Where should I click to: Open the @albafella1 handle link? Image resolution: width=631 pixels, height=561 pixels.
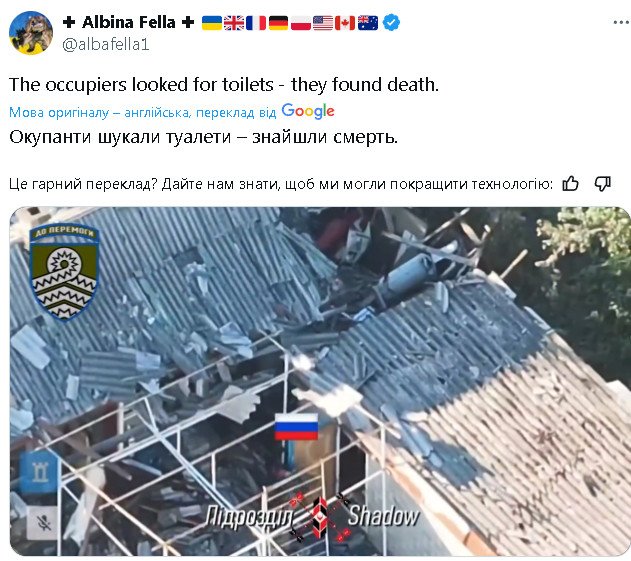pyautogui.click(x=106, y=44)
